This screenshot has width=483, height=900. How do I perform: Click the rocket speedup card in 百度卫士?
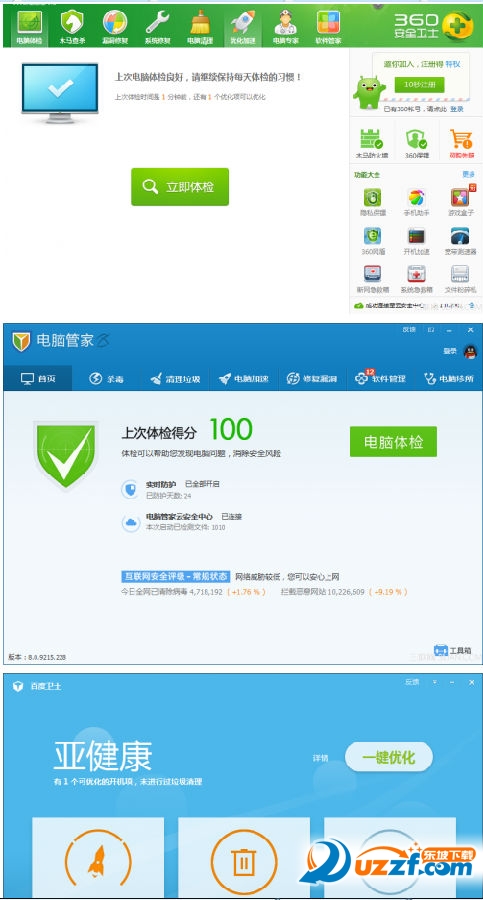point(98,858)
